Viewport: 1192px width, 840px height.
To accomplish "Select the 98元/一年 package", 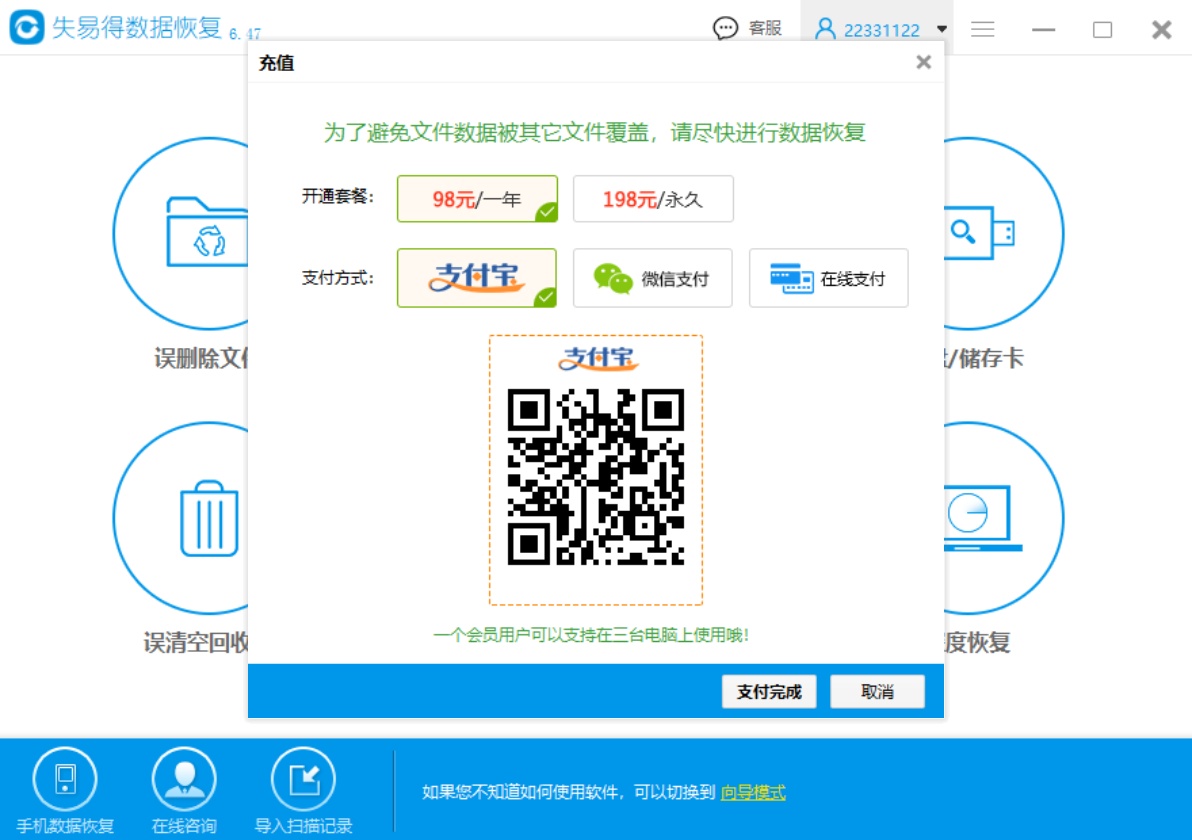I will (x=477, y=198).
